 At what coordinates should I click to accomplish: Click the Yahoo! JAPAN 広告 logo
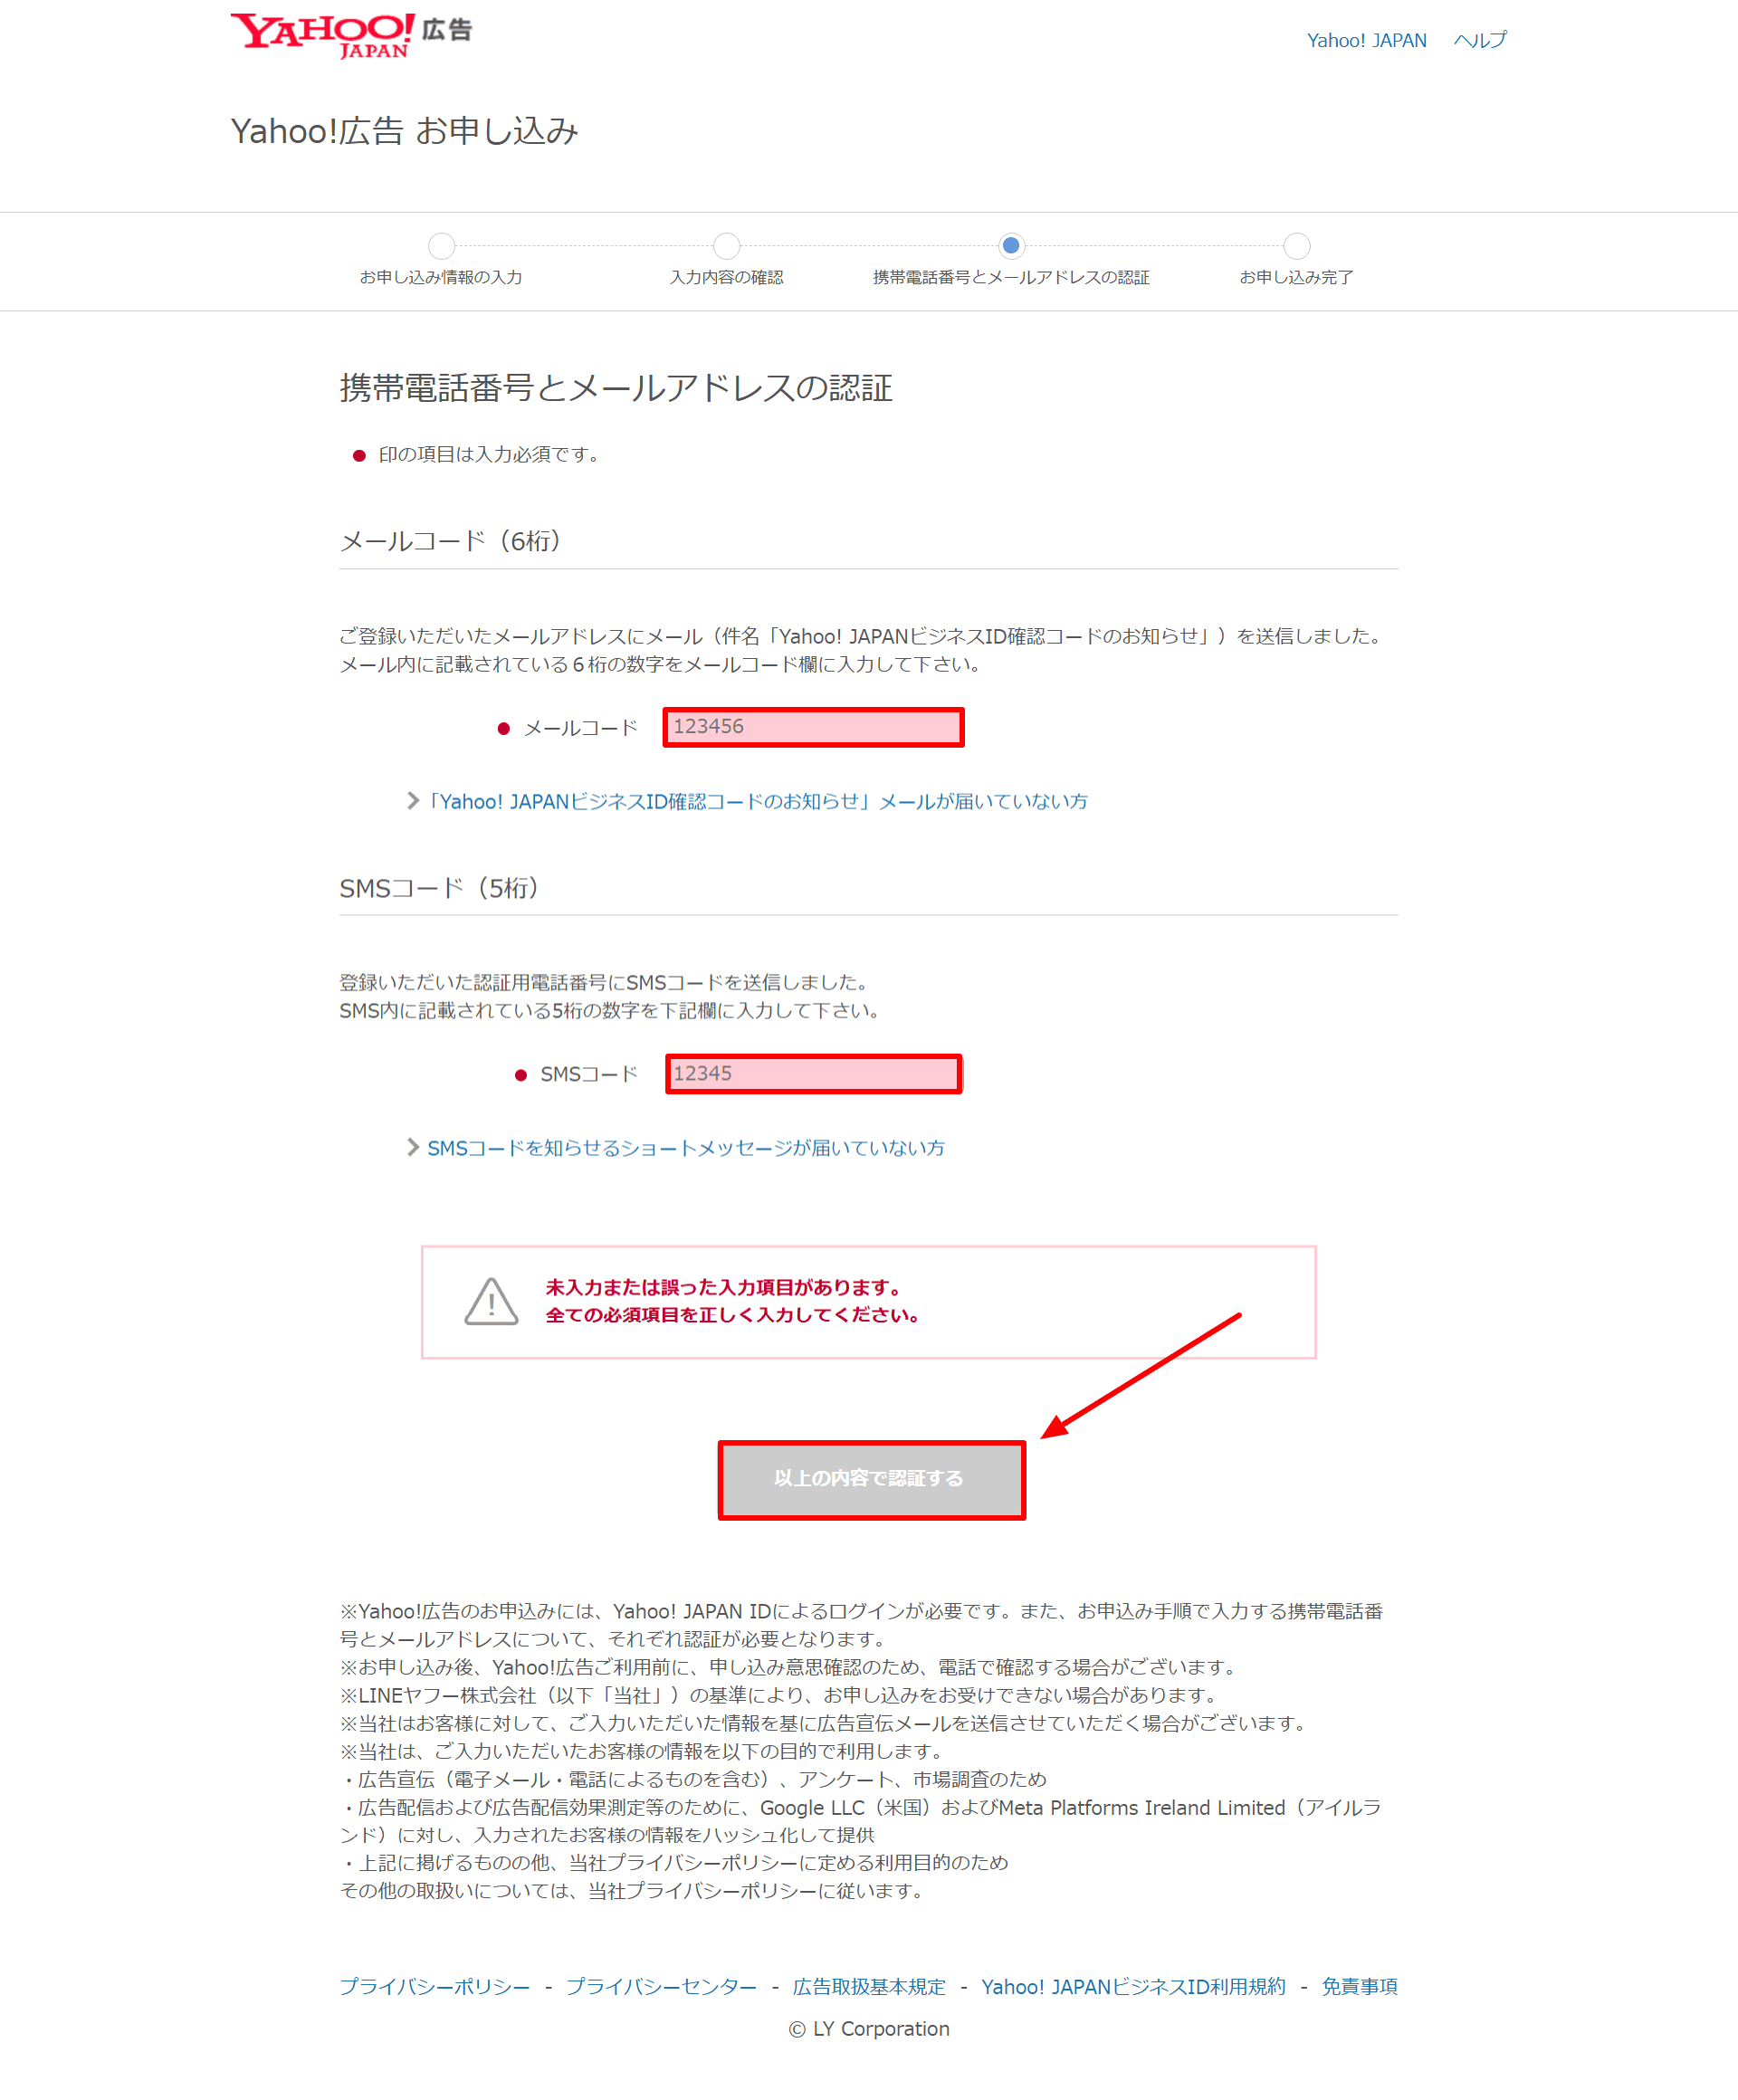[351, 36]
